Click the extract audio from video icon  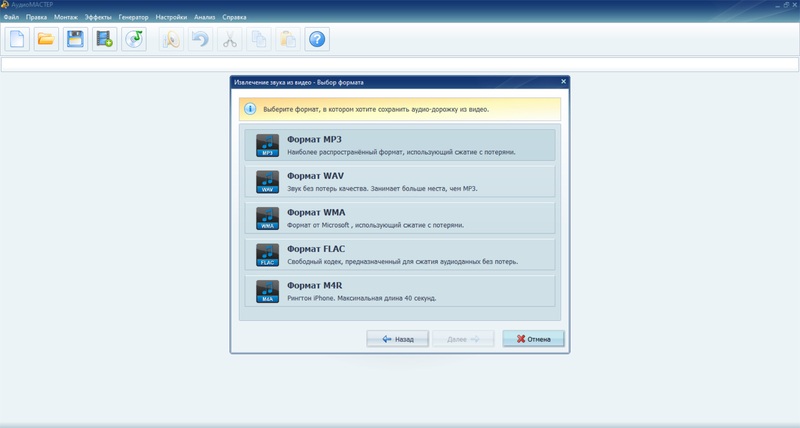(104, 39)
